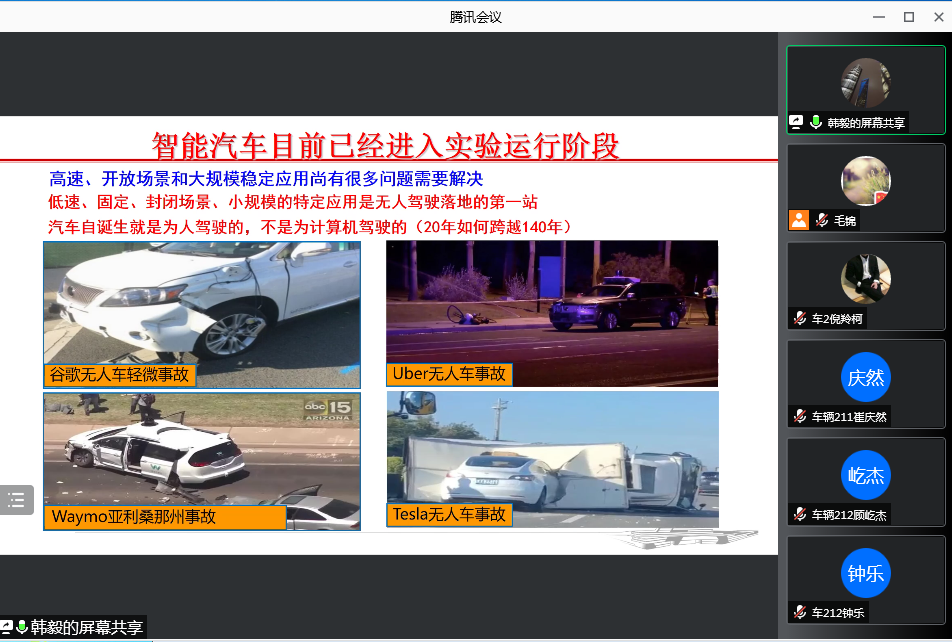
Task: Click name label 车辆211崔庆然
Action: (849, 417)
